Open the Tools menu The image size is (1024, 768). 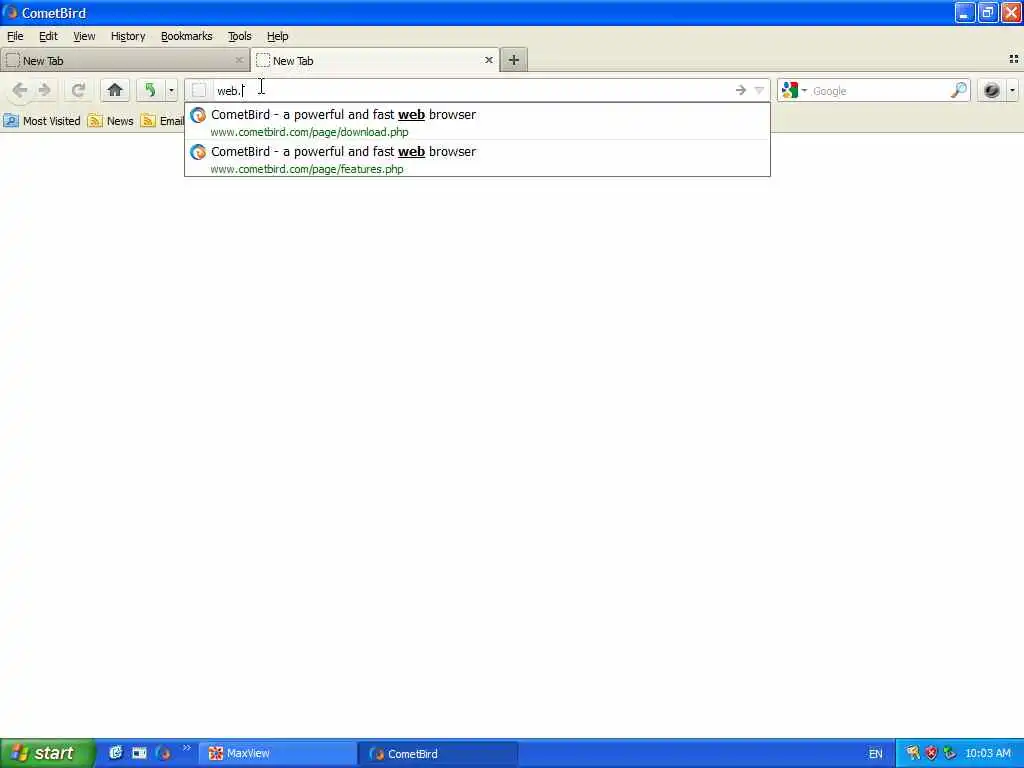(240, 36)
